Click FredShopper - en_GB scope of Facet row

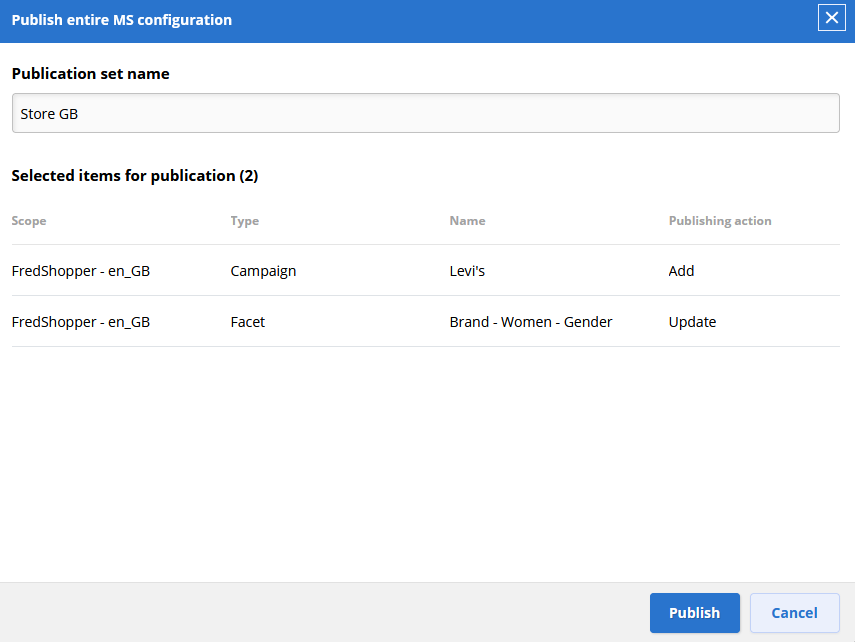tap(80, 321)
